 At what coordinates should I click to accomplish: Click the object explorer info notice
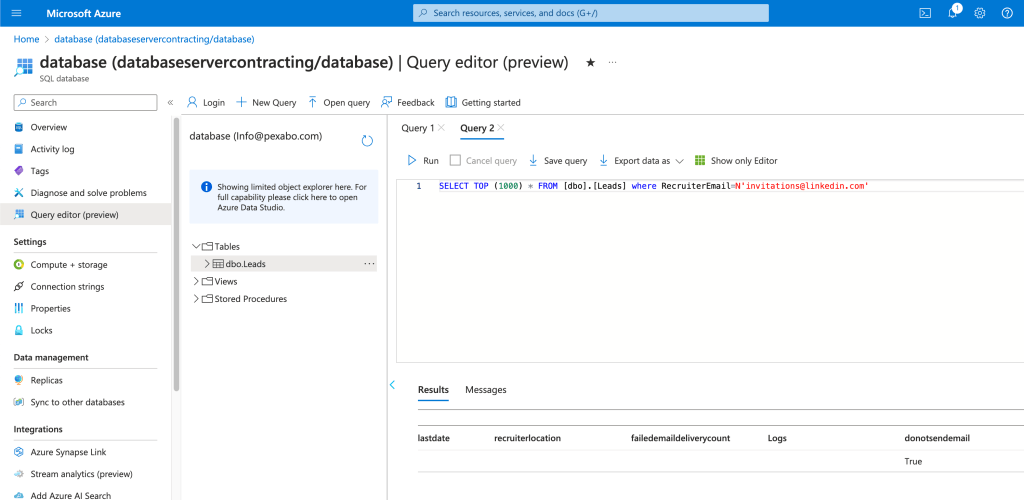[283, 197]
